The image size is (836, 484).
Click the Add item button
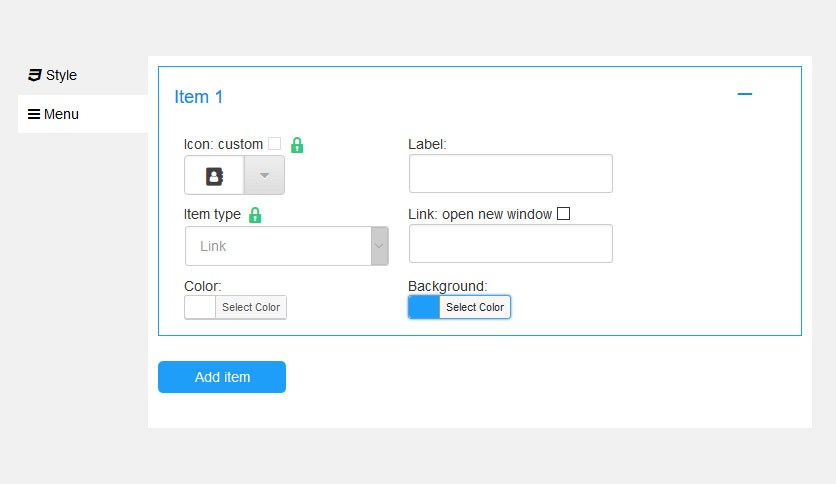[x=222, y=377]
